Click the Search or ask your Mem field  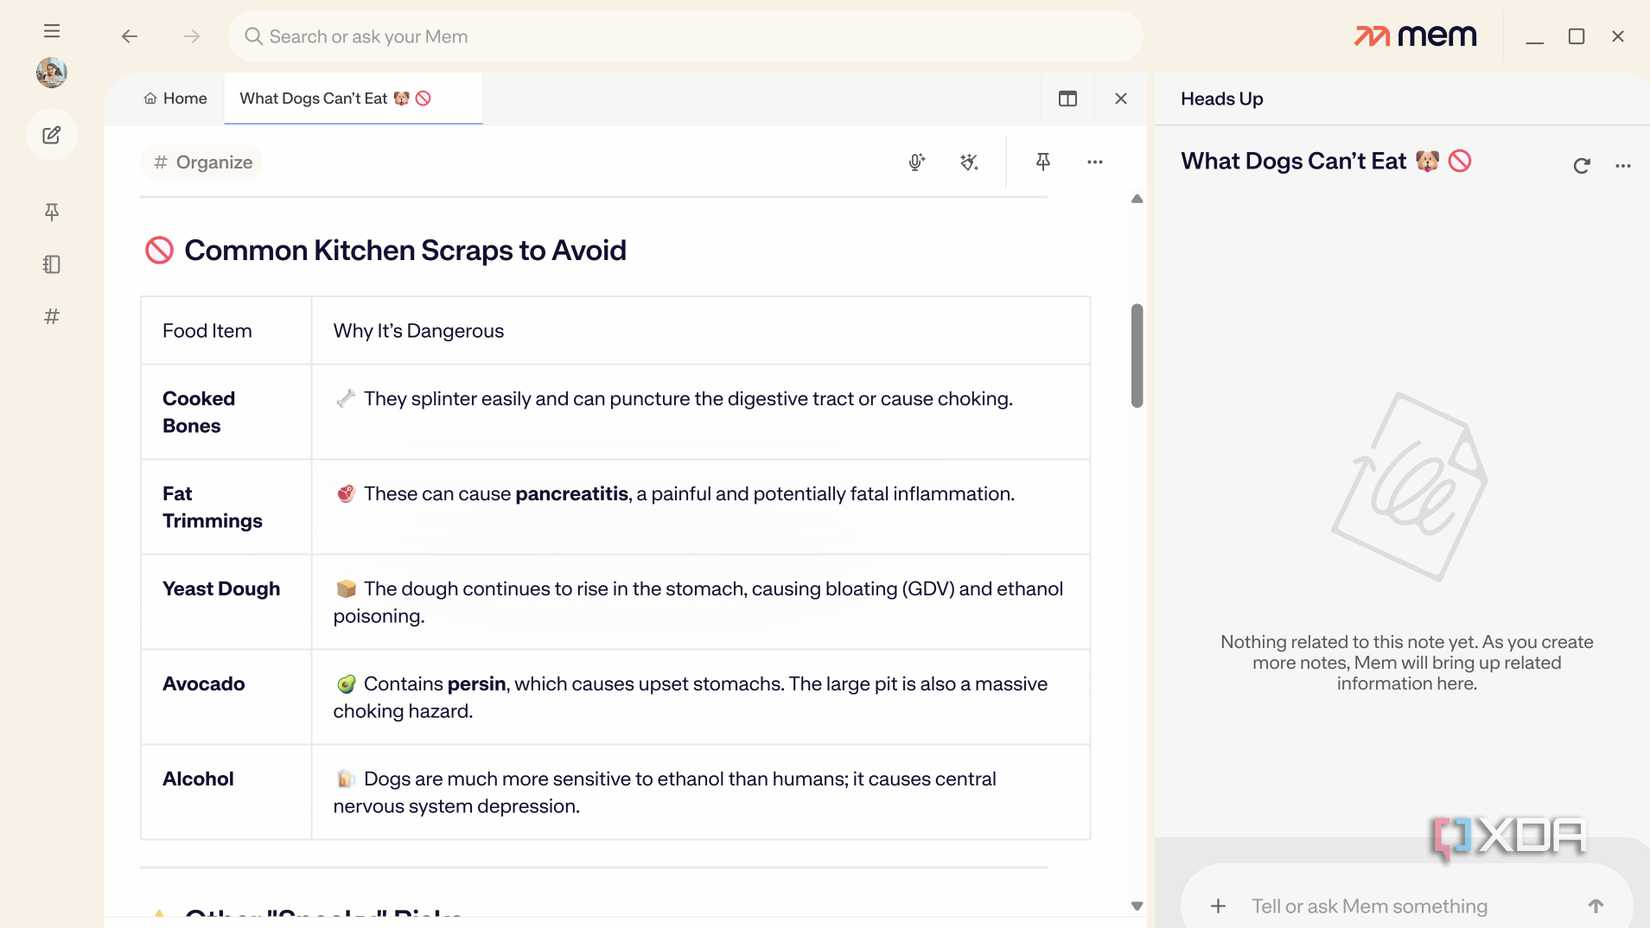[686, 37]
